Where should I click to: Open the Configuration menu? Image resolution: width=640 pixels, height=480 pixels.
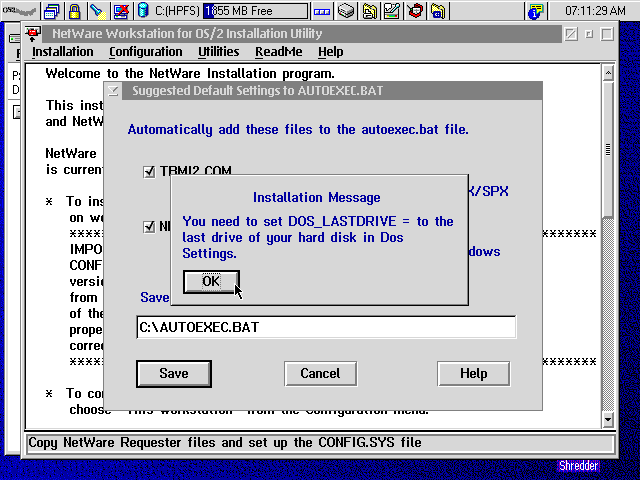146,52
